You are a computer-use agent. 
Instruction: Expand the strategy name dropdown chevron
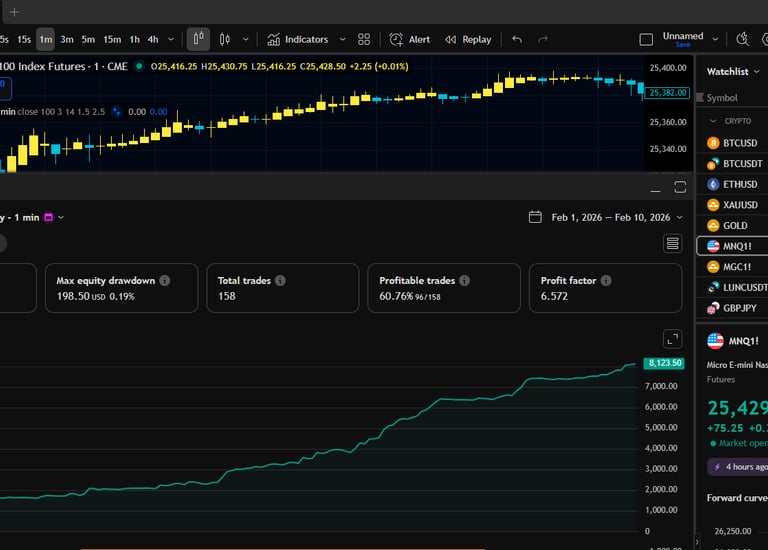click(61, 217)
